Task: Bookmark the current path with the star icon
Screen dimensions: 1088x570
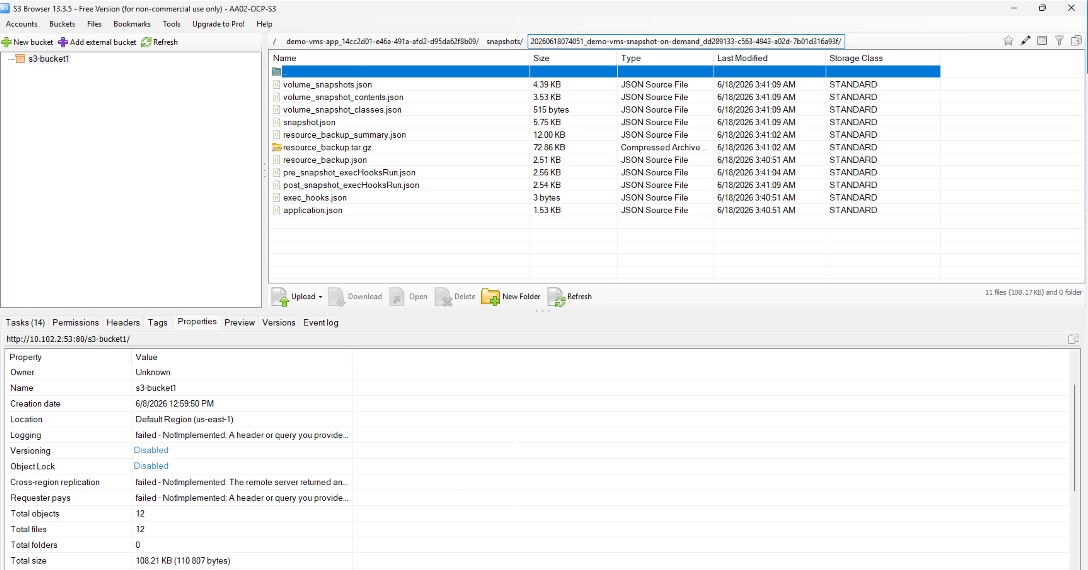Action: point(1008,41)
